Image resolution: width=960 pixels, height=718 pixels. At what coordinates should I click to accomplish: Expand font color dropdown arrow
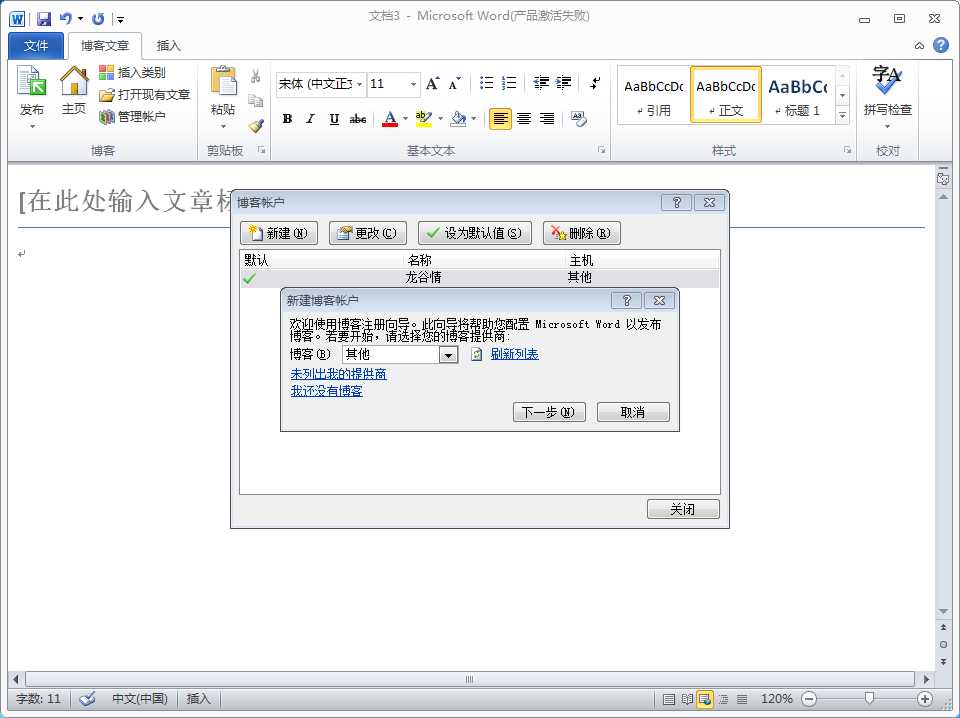pos(405,119)
